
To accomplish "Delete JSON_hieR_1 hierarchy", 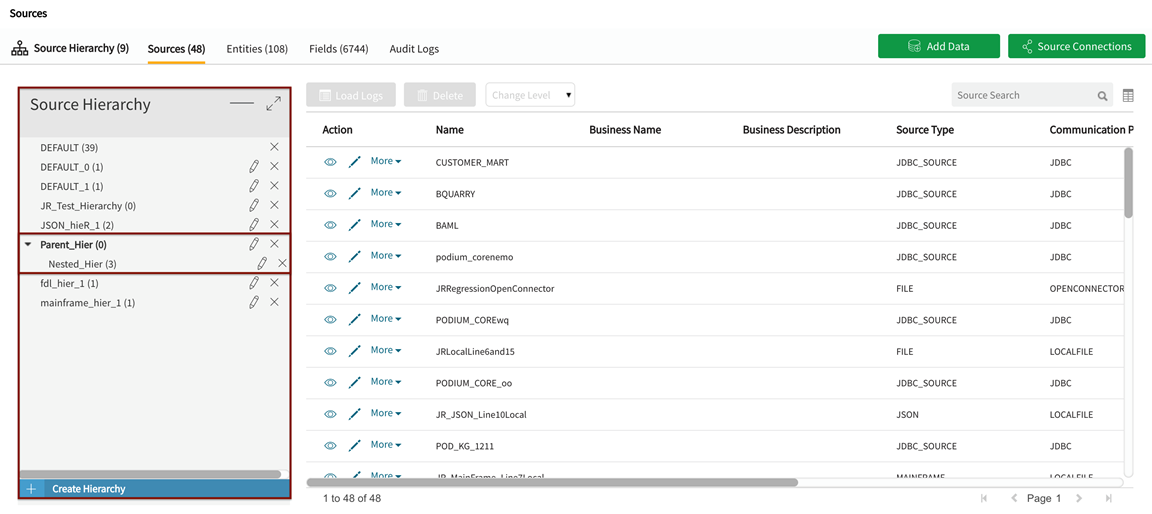I will click(274, 224).
